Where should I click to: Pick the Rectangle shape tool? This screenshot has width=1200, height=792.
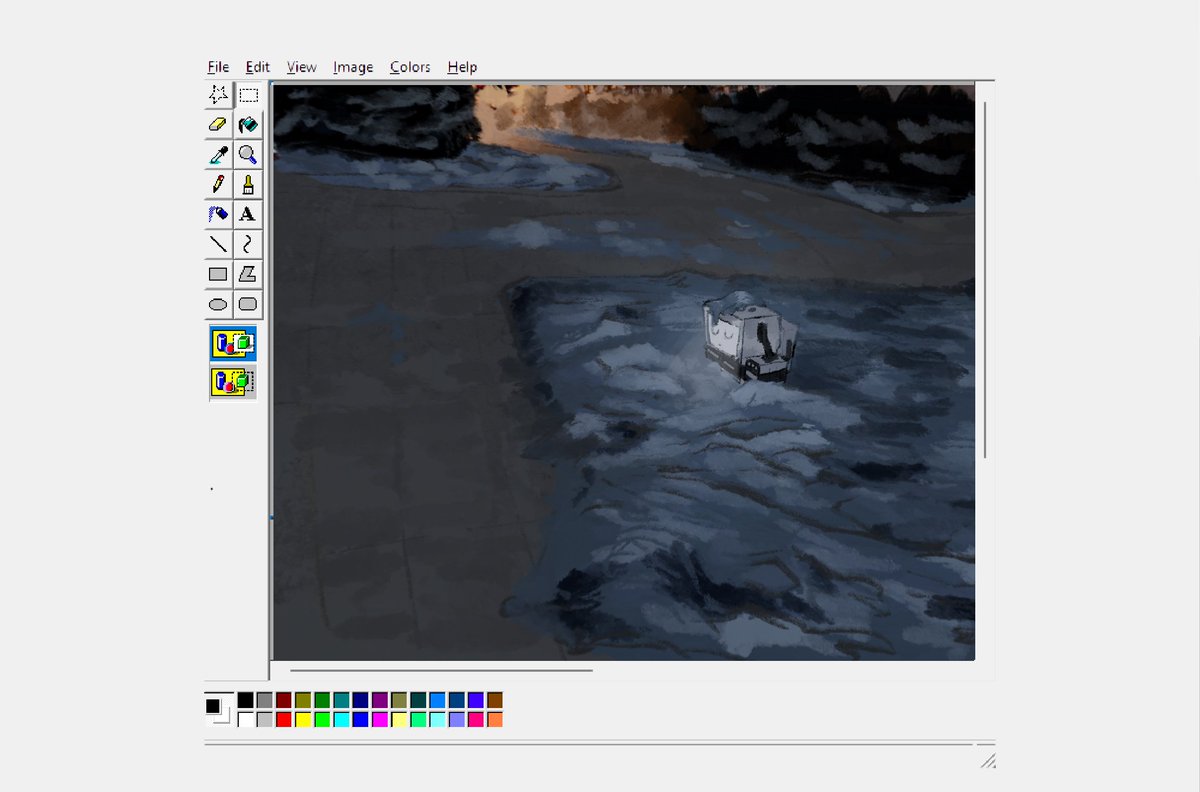tap(218, 274)
